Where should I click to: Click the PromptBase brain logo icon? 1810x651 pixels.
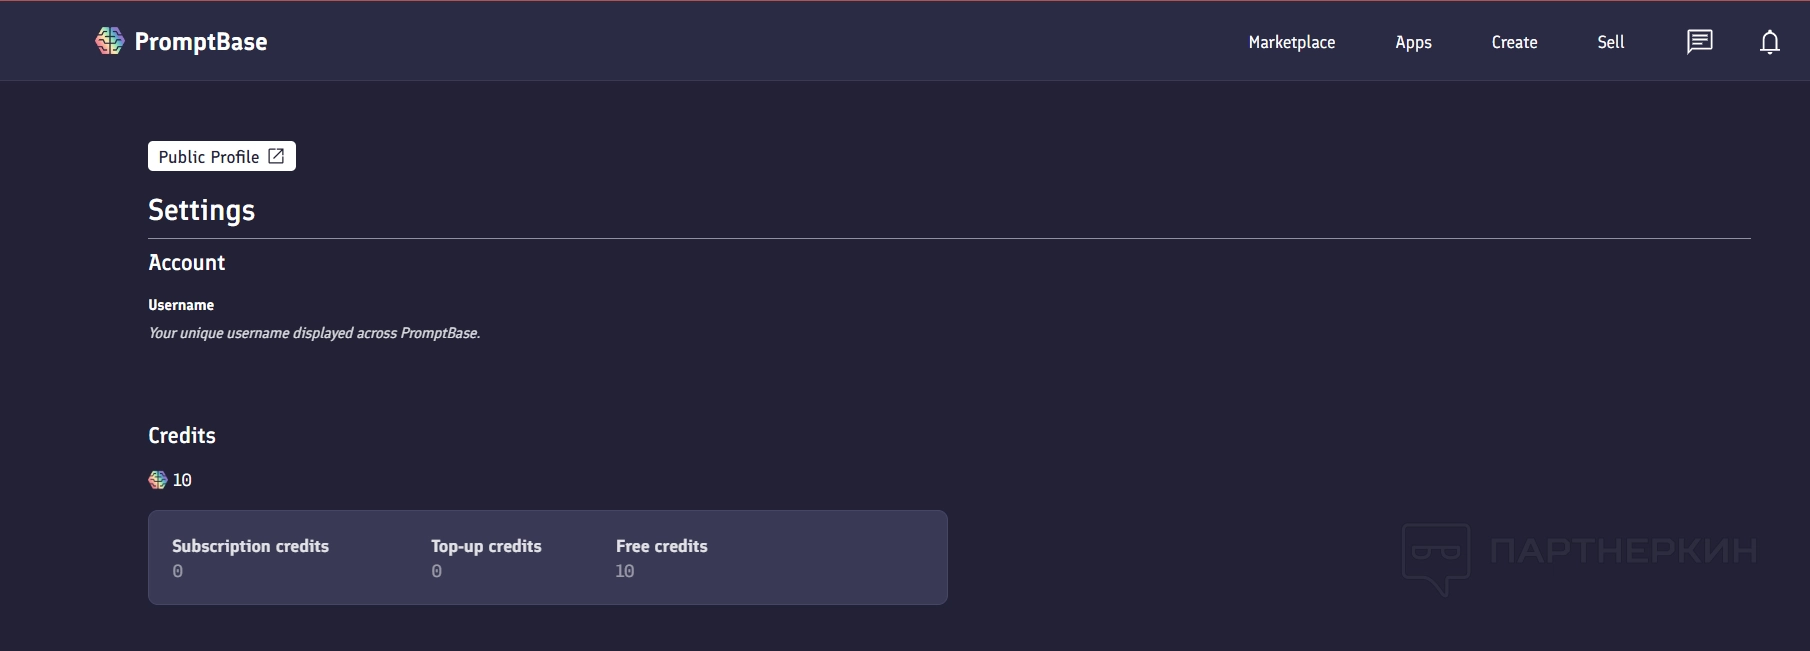tap(109, 41)
